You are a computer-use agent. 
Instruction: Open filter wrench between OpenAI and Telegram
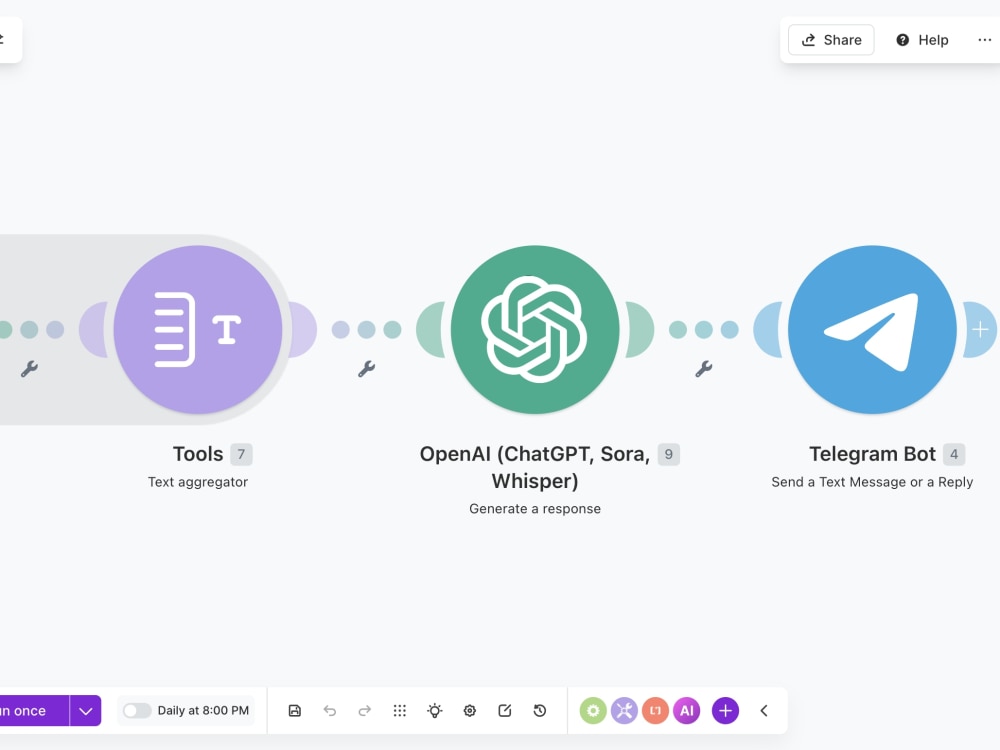pyautogui.click(x=703, y=369)
